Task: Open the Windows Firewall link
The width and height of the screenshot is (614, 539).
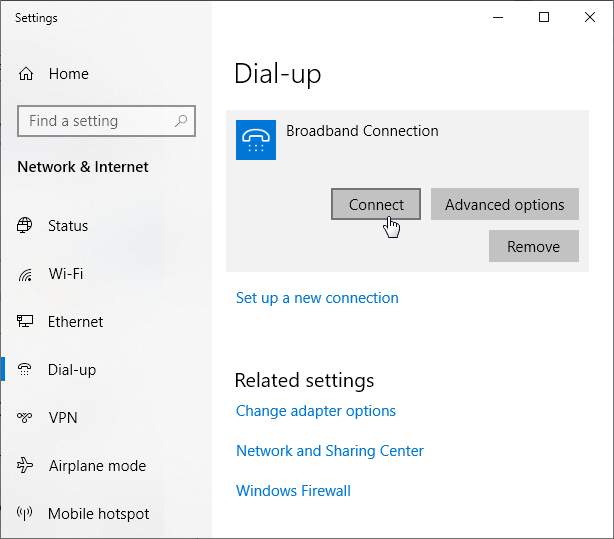Action: pyautogui.click(x=293, y=491)
